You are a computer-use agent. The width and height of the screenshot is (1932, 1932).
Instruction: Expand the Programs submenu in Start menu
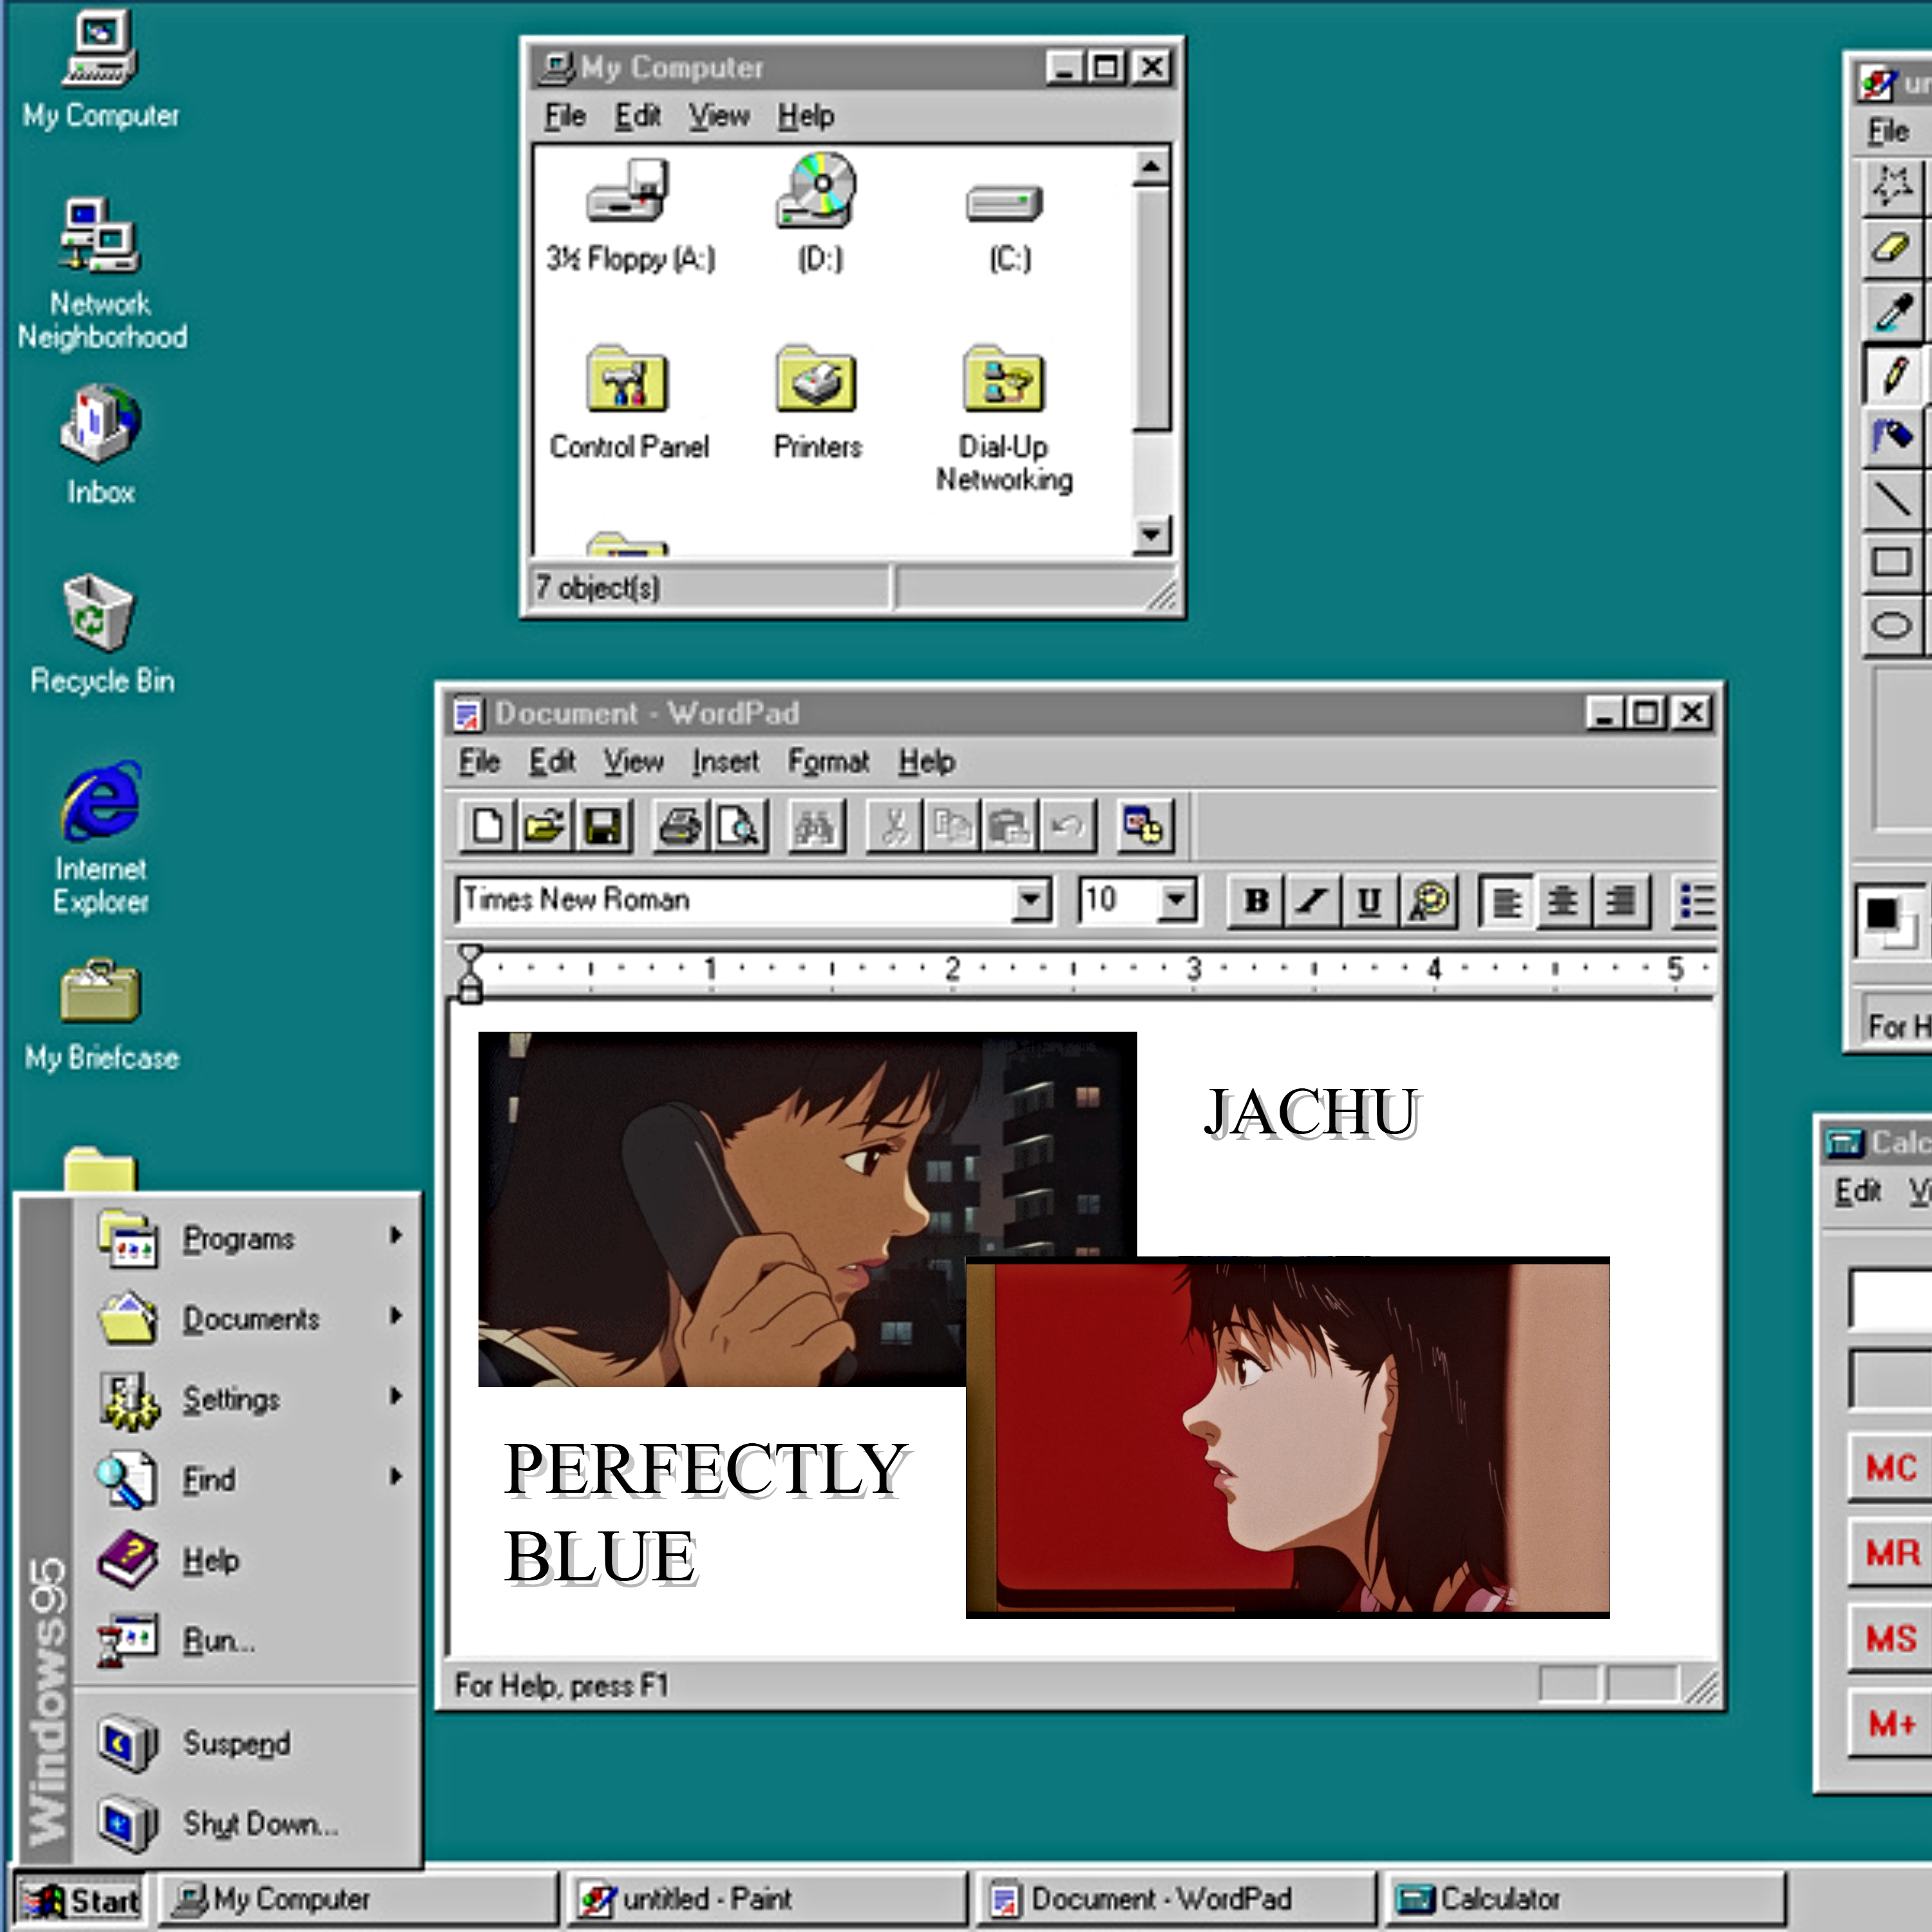click(240, 1239)
